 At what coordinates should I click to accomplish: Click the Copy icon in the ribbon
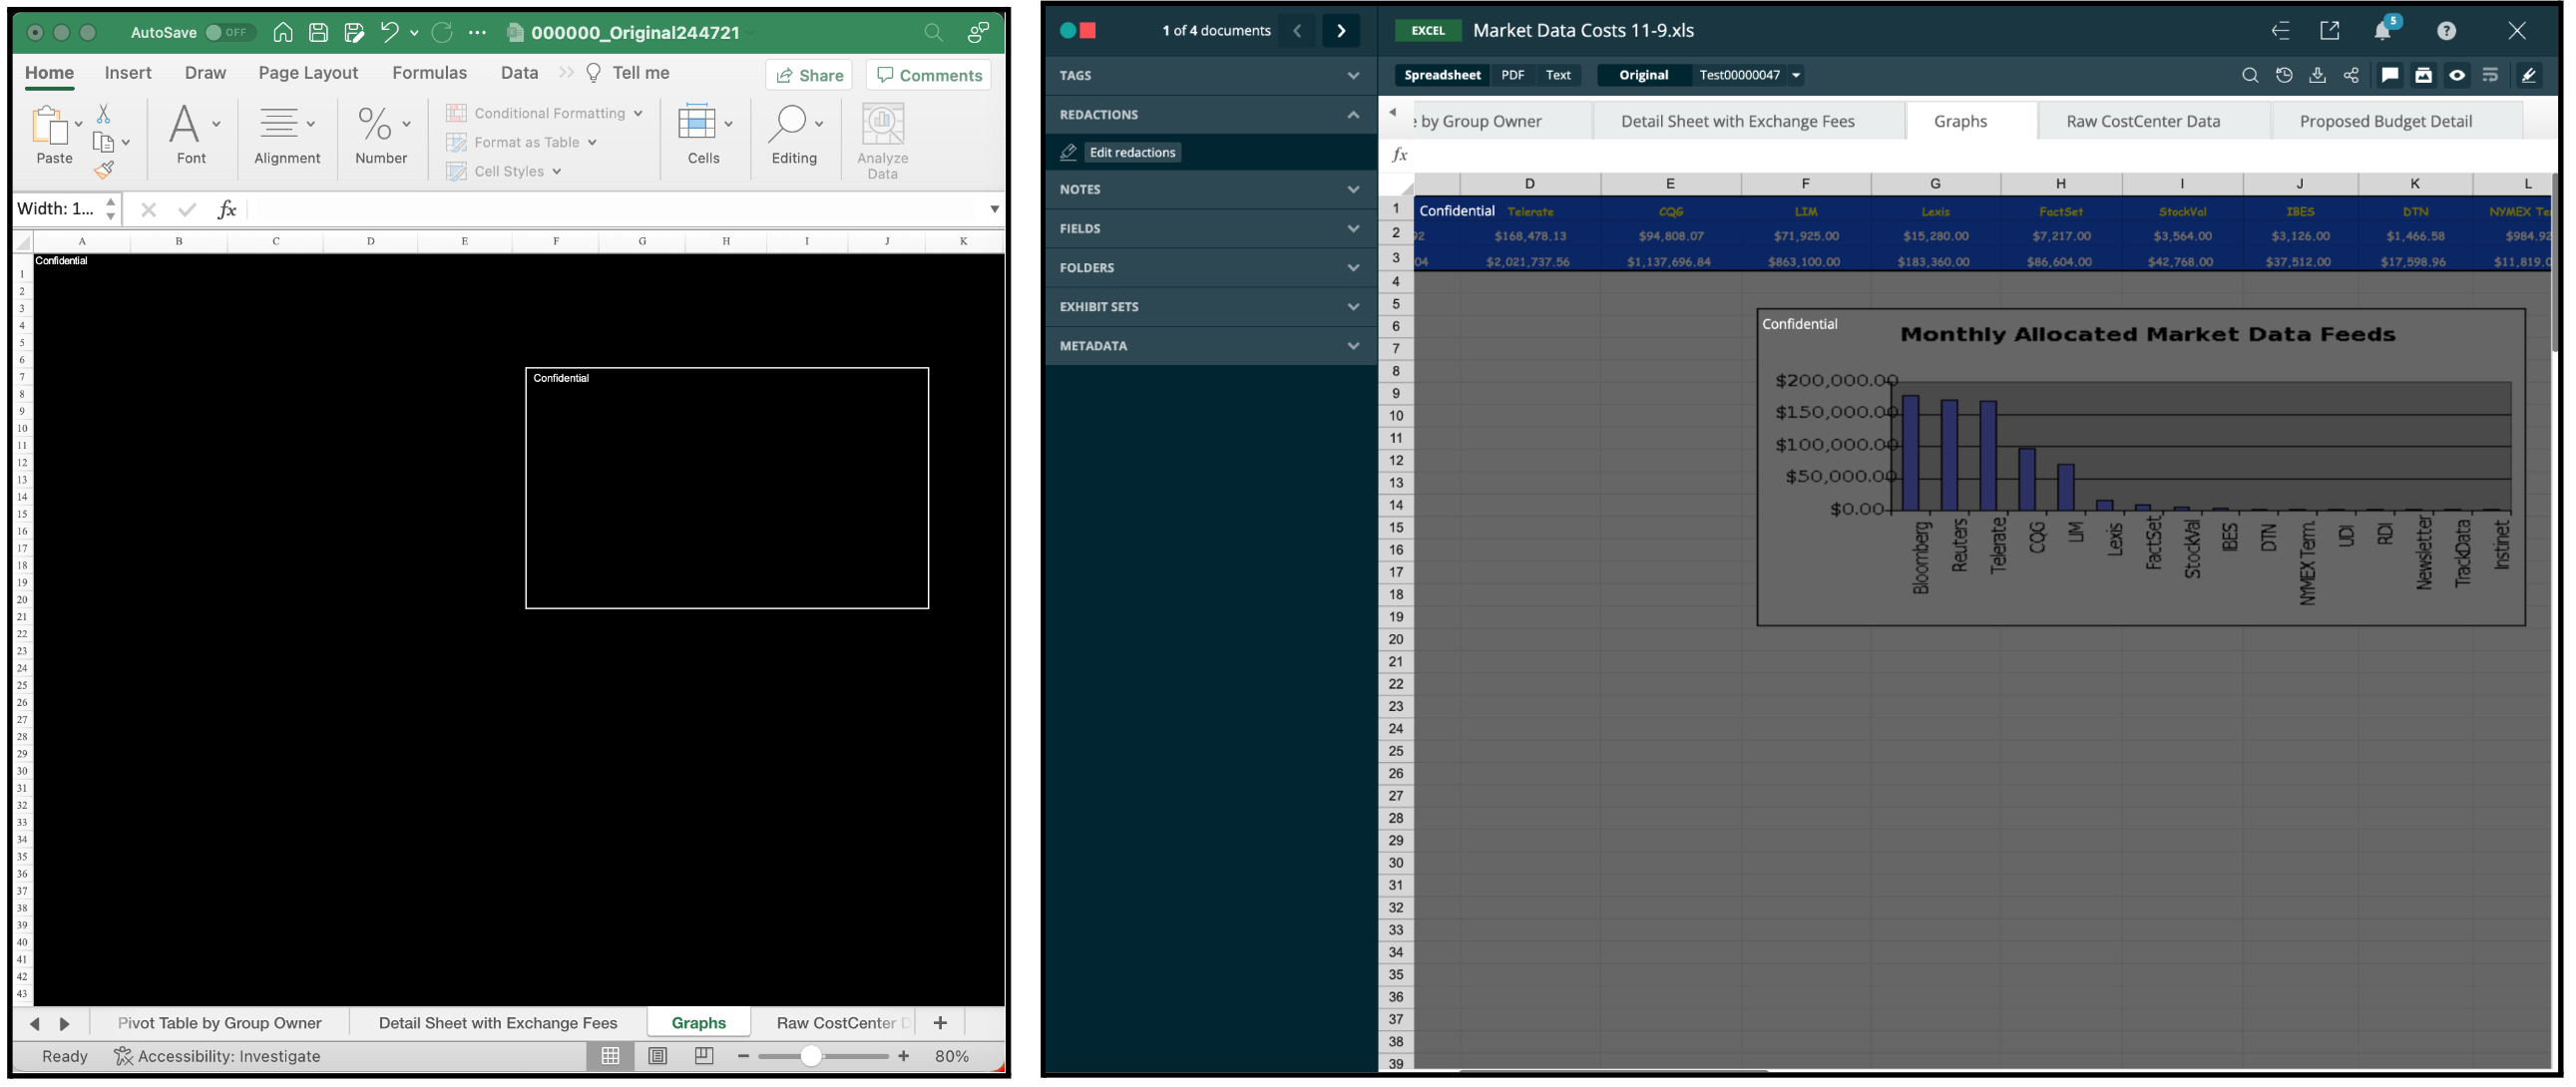pyautogui.click(x=103, y=142)
